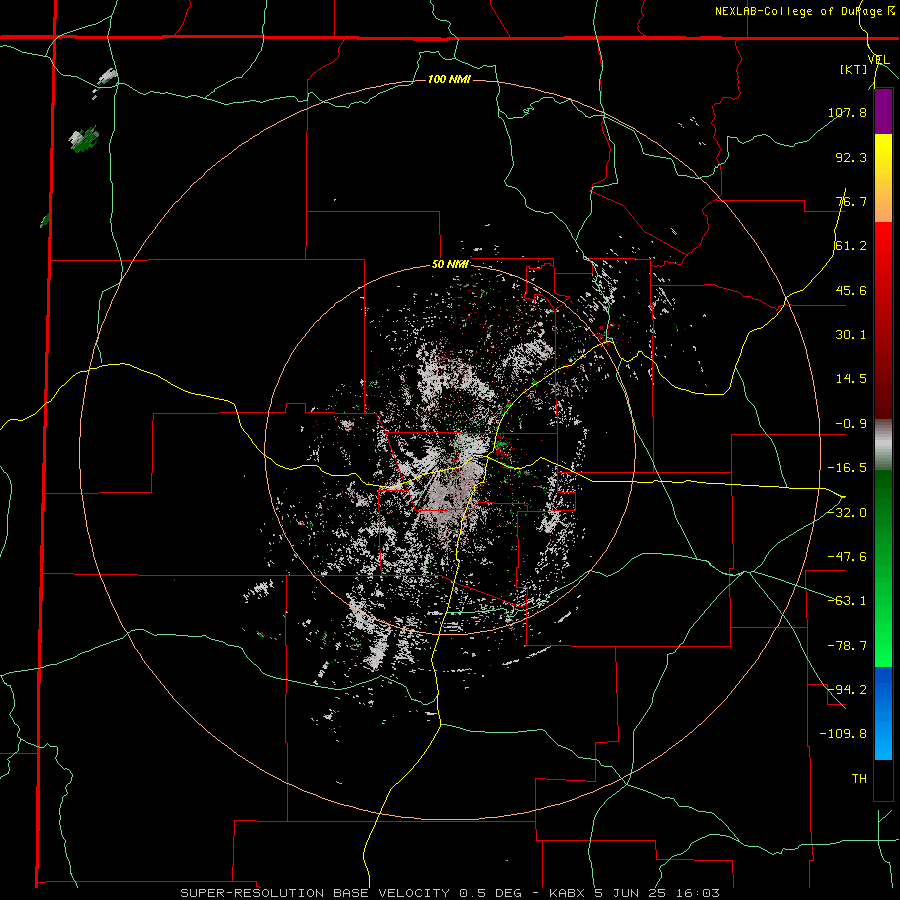Image resolution: width=900 pixels, height=900 pixels.
Task: Click the gray near-zero segment of color bar
Action: [883, 444]
